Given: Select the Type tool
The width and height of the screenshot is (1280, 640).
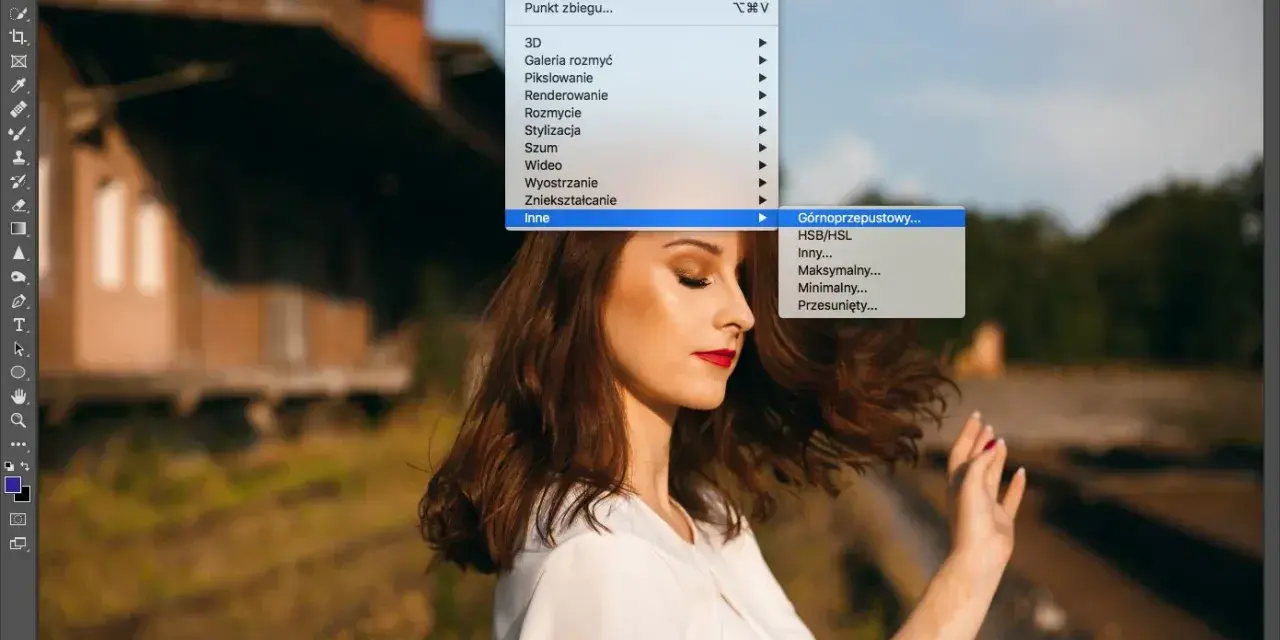Looking at the screenshot, I should click(x=18, y=325).
